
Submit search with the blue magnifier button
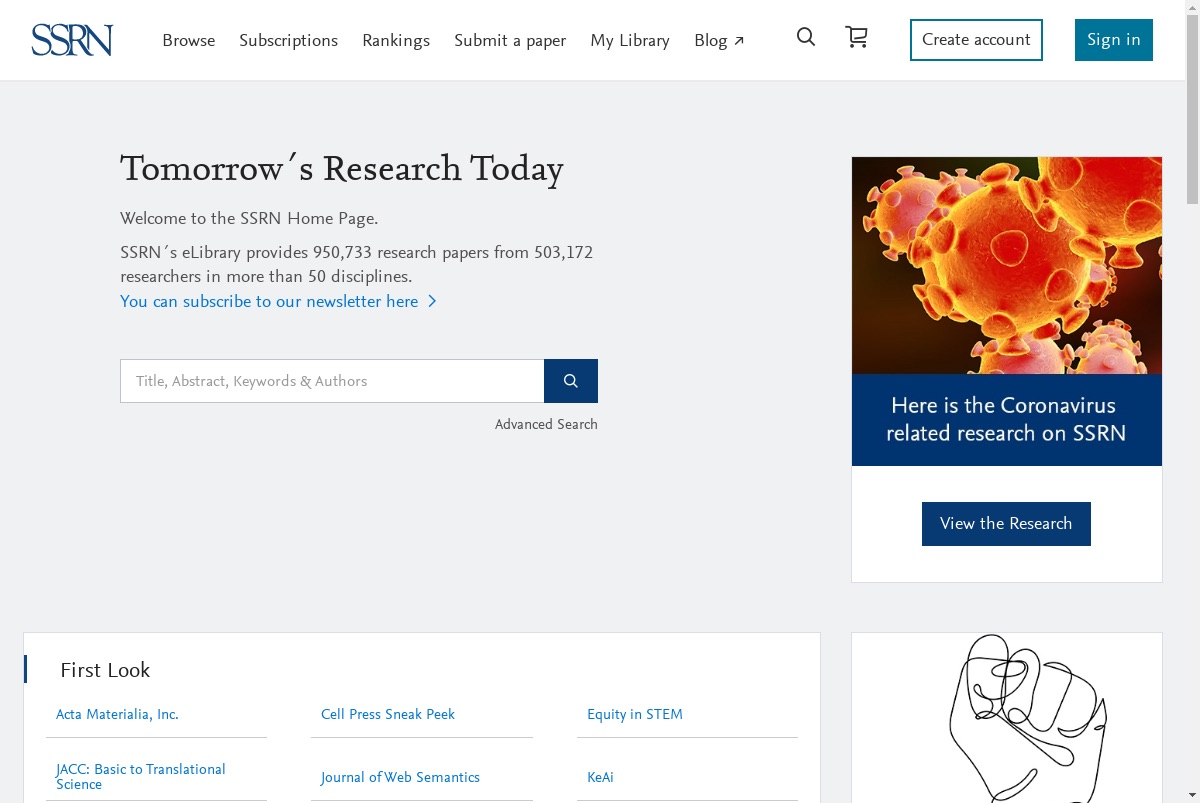571,381
